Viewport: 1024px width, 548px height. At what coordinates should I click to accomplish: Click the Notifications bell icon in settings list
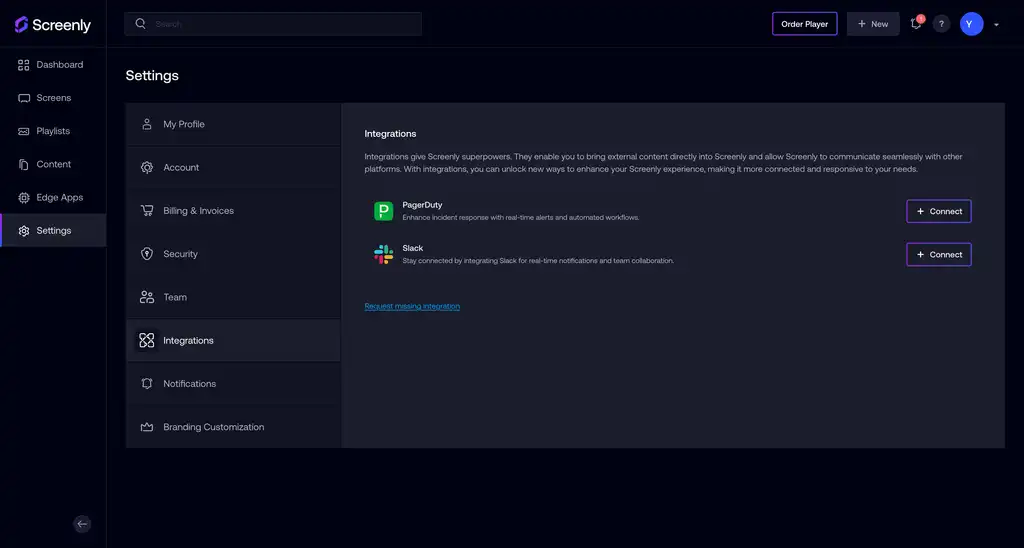[147, 383]
